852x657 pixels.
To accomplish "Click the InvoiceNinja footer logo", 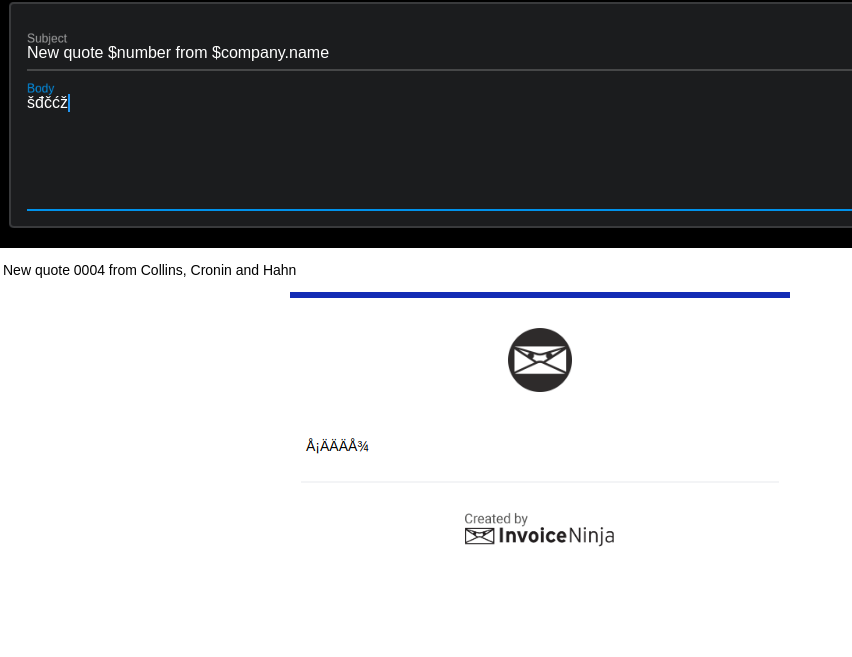I will tap(540, 536).
